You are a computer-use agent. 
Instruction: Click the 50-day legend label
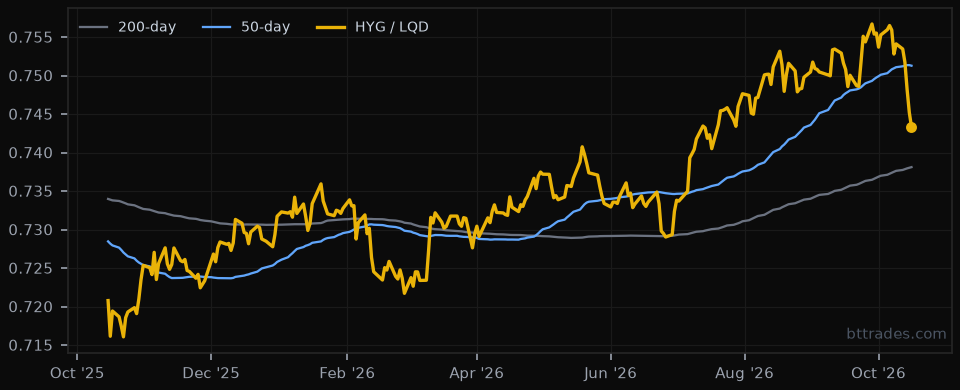(x=265, y=28)
